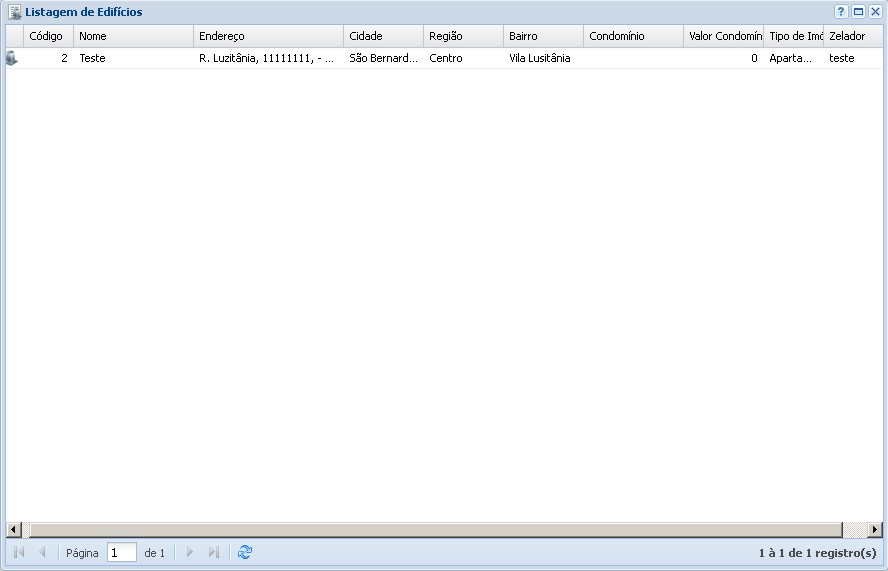
Task: Click the page number input field
Action: point(121,552)
